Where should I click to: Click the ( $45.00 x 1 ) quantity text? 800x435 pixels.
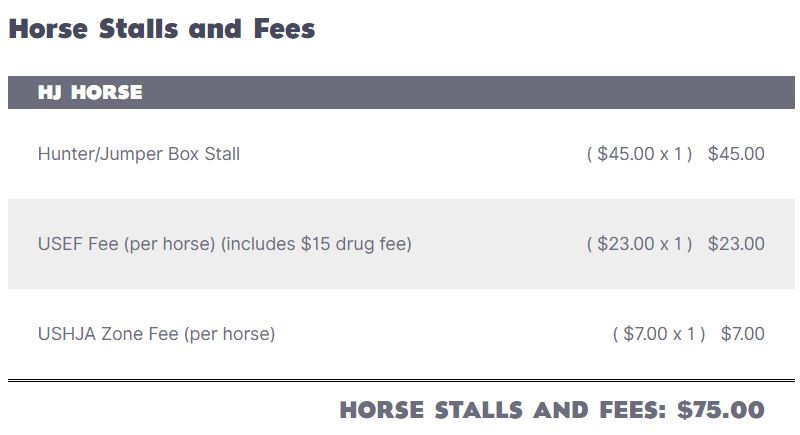point(639,153)
